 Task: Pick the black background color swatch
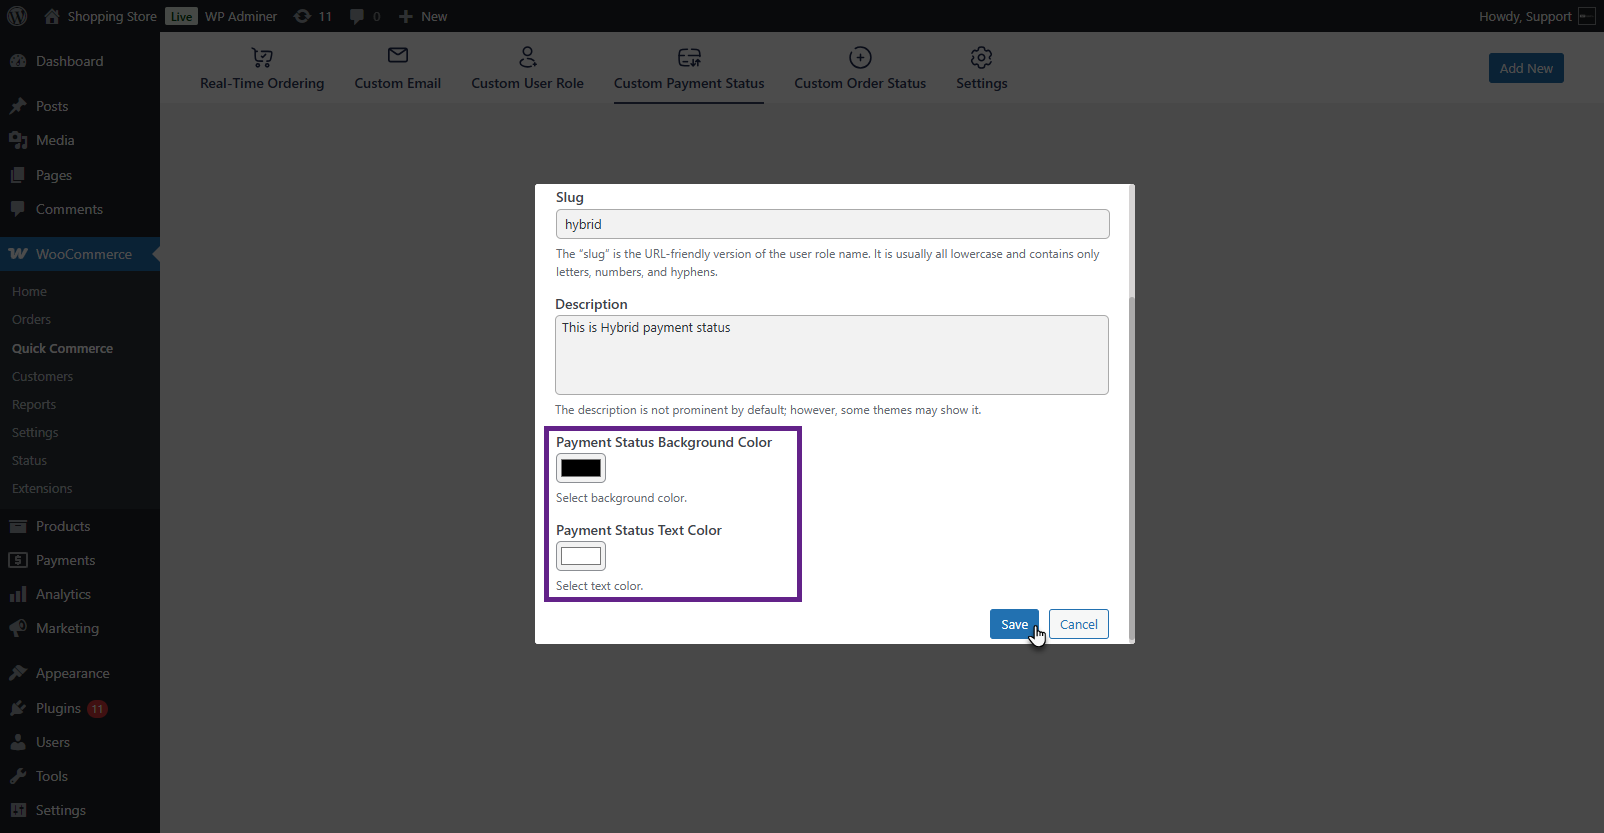tap(581, 468)
